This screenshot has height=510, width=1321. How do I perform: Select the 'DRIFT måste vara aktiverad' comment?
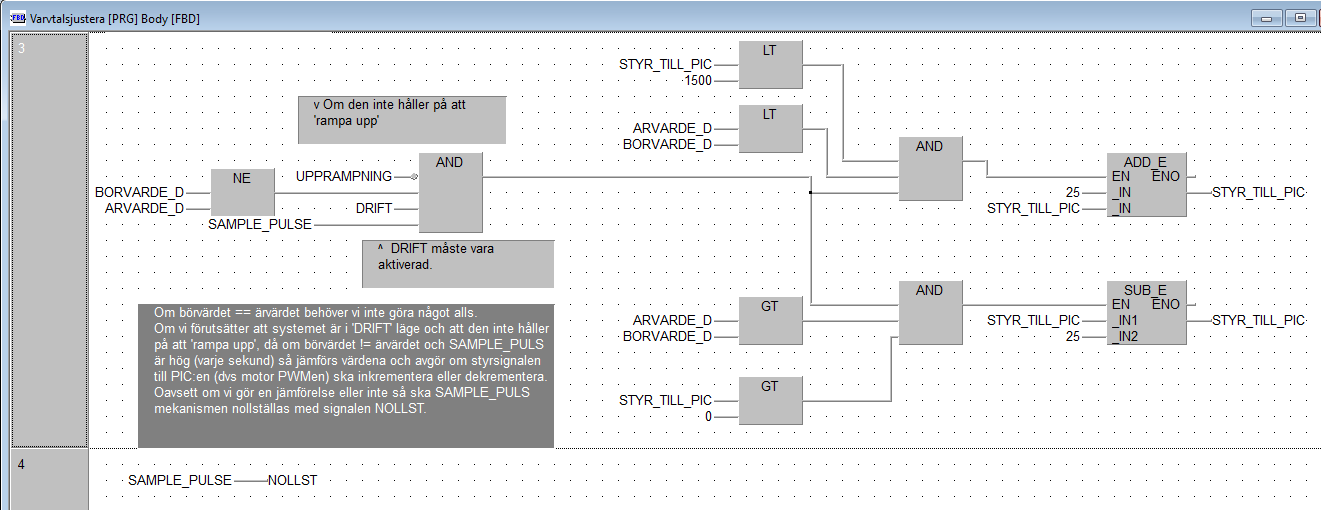[x=457, y=264]
